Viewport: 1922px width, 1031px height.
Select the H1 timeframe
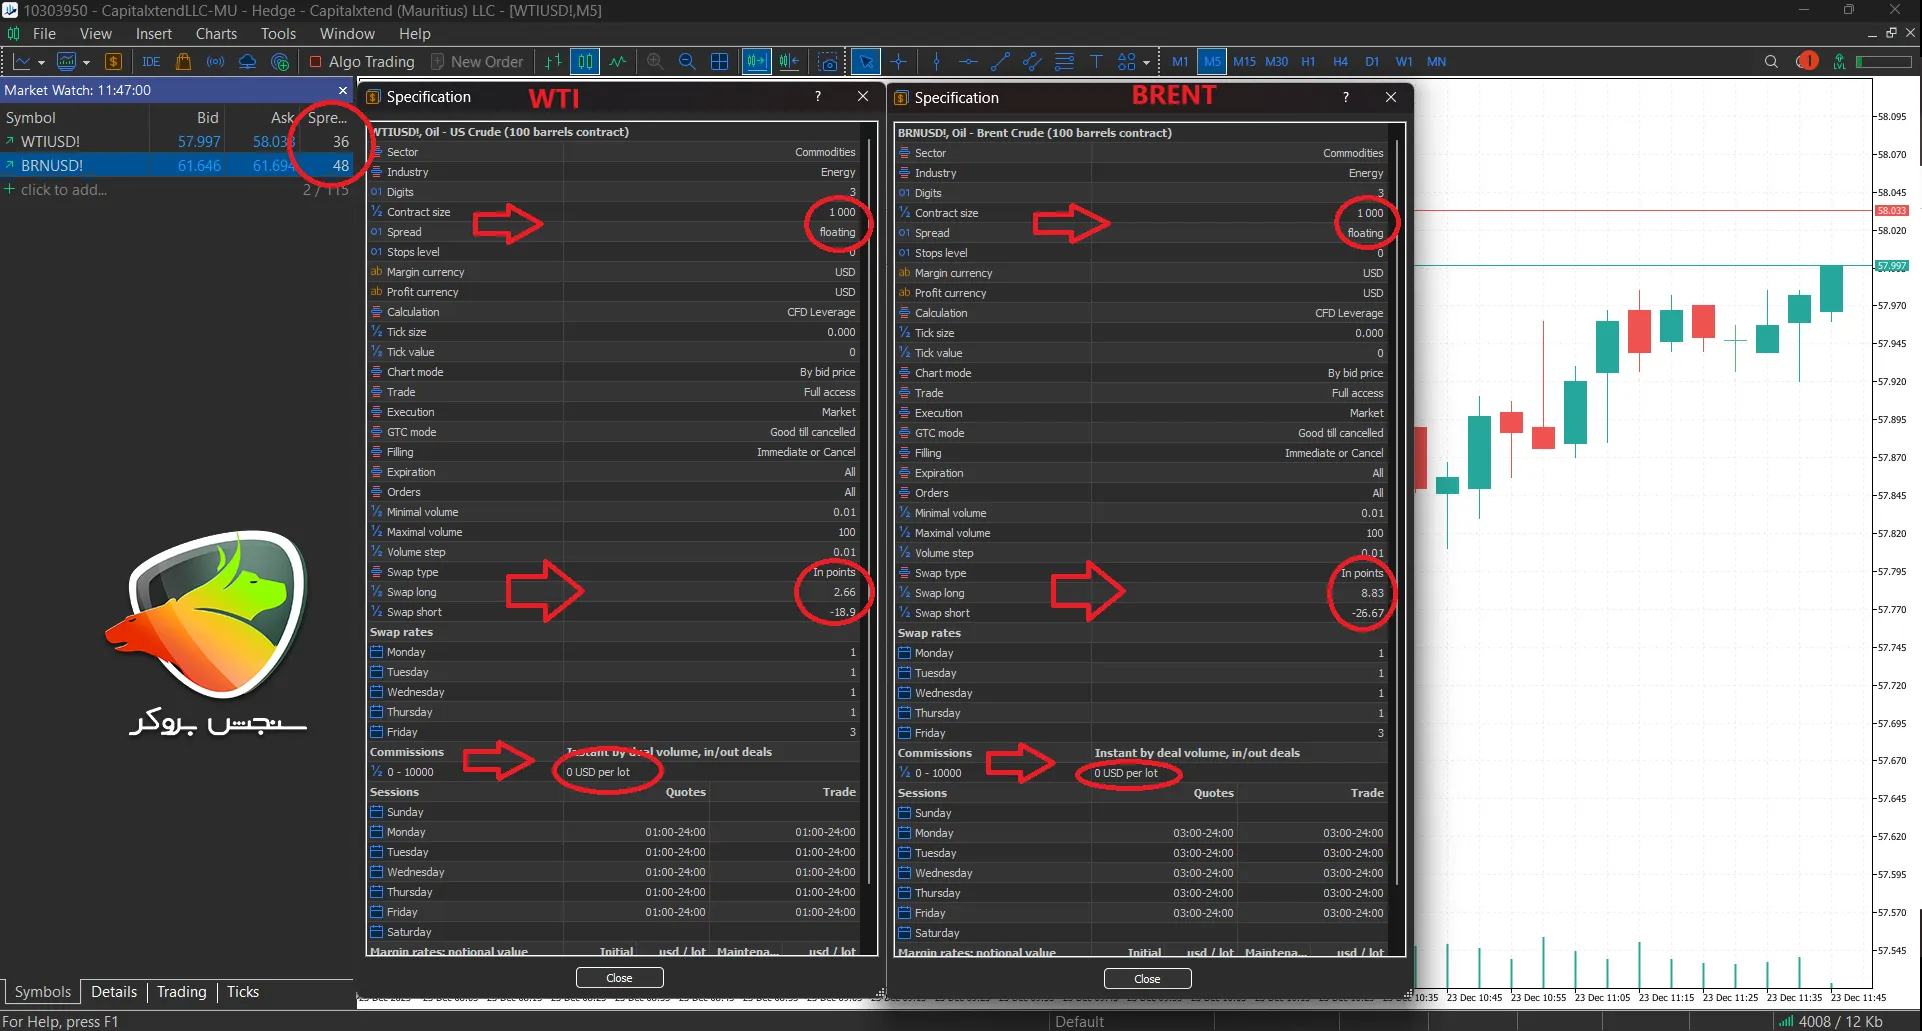point(1308,62)
